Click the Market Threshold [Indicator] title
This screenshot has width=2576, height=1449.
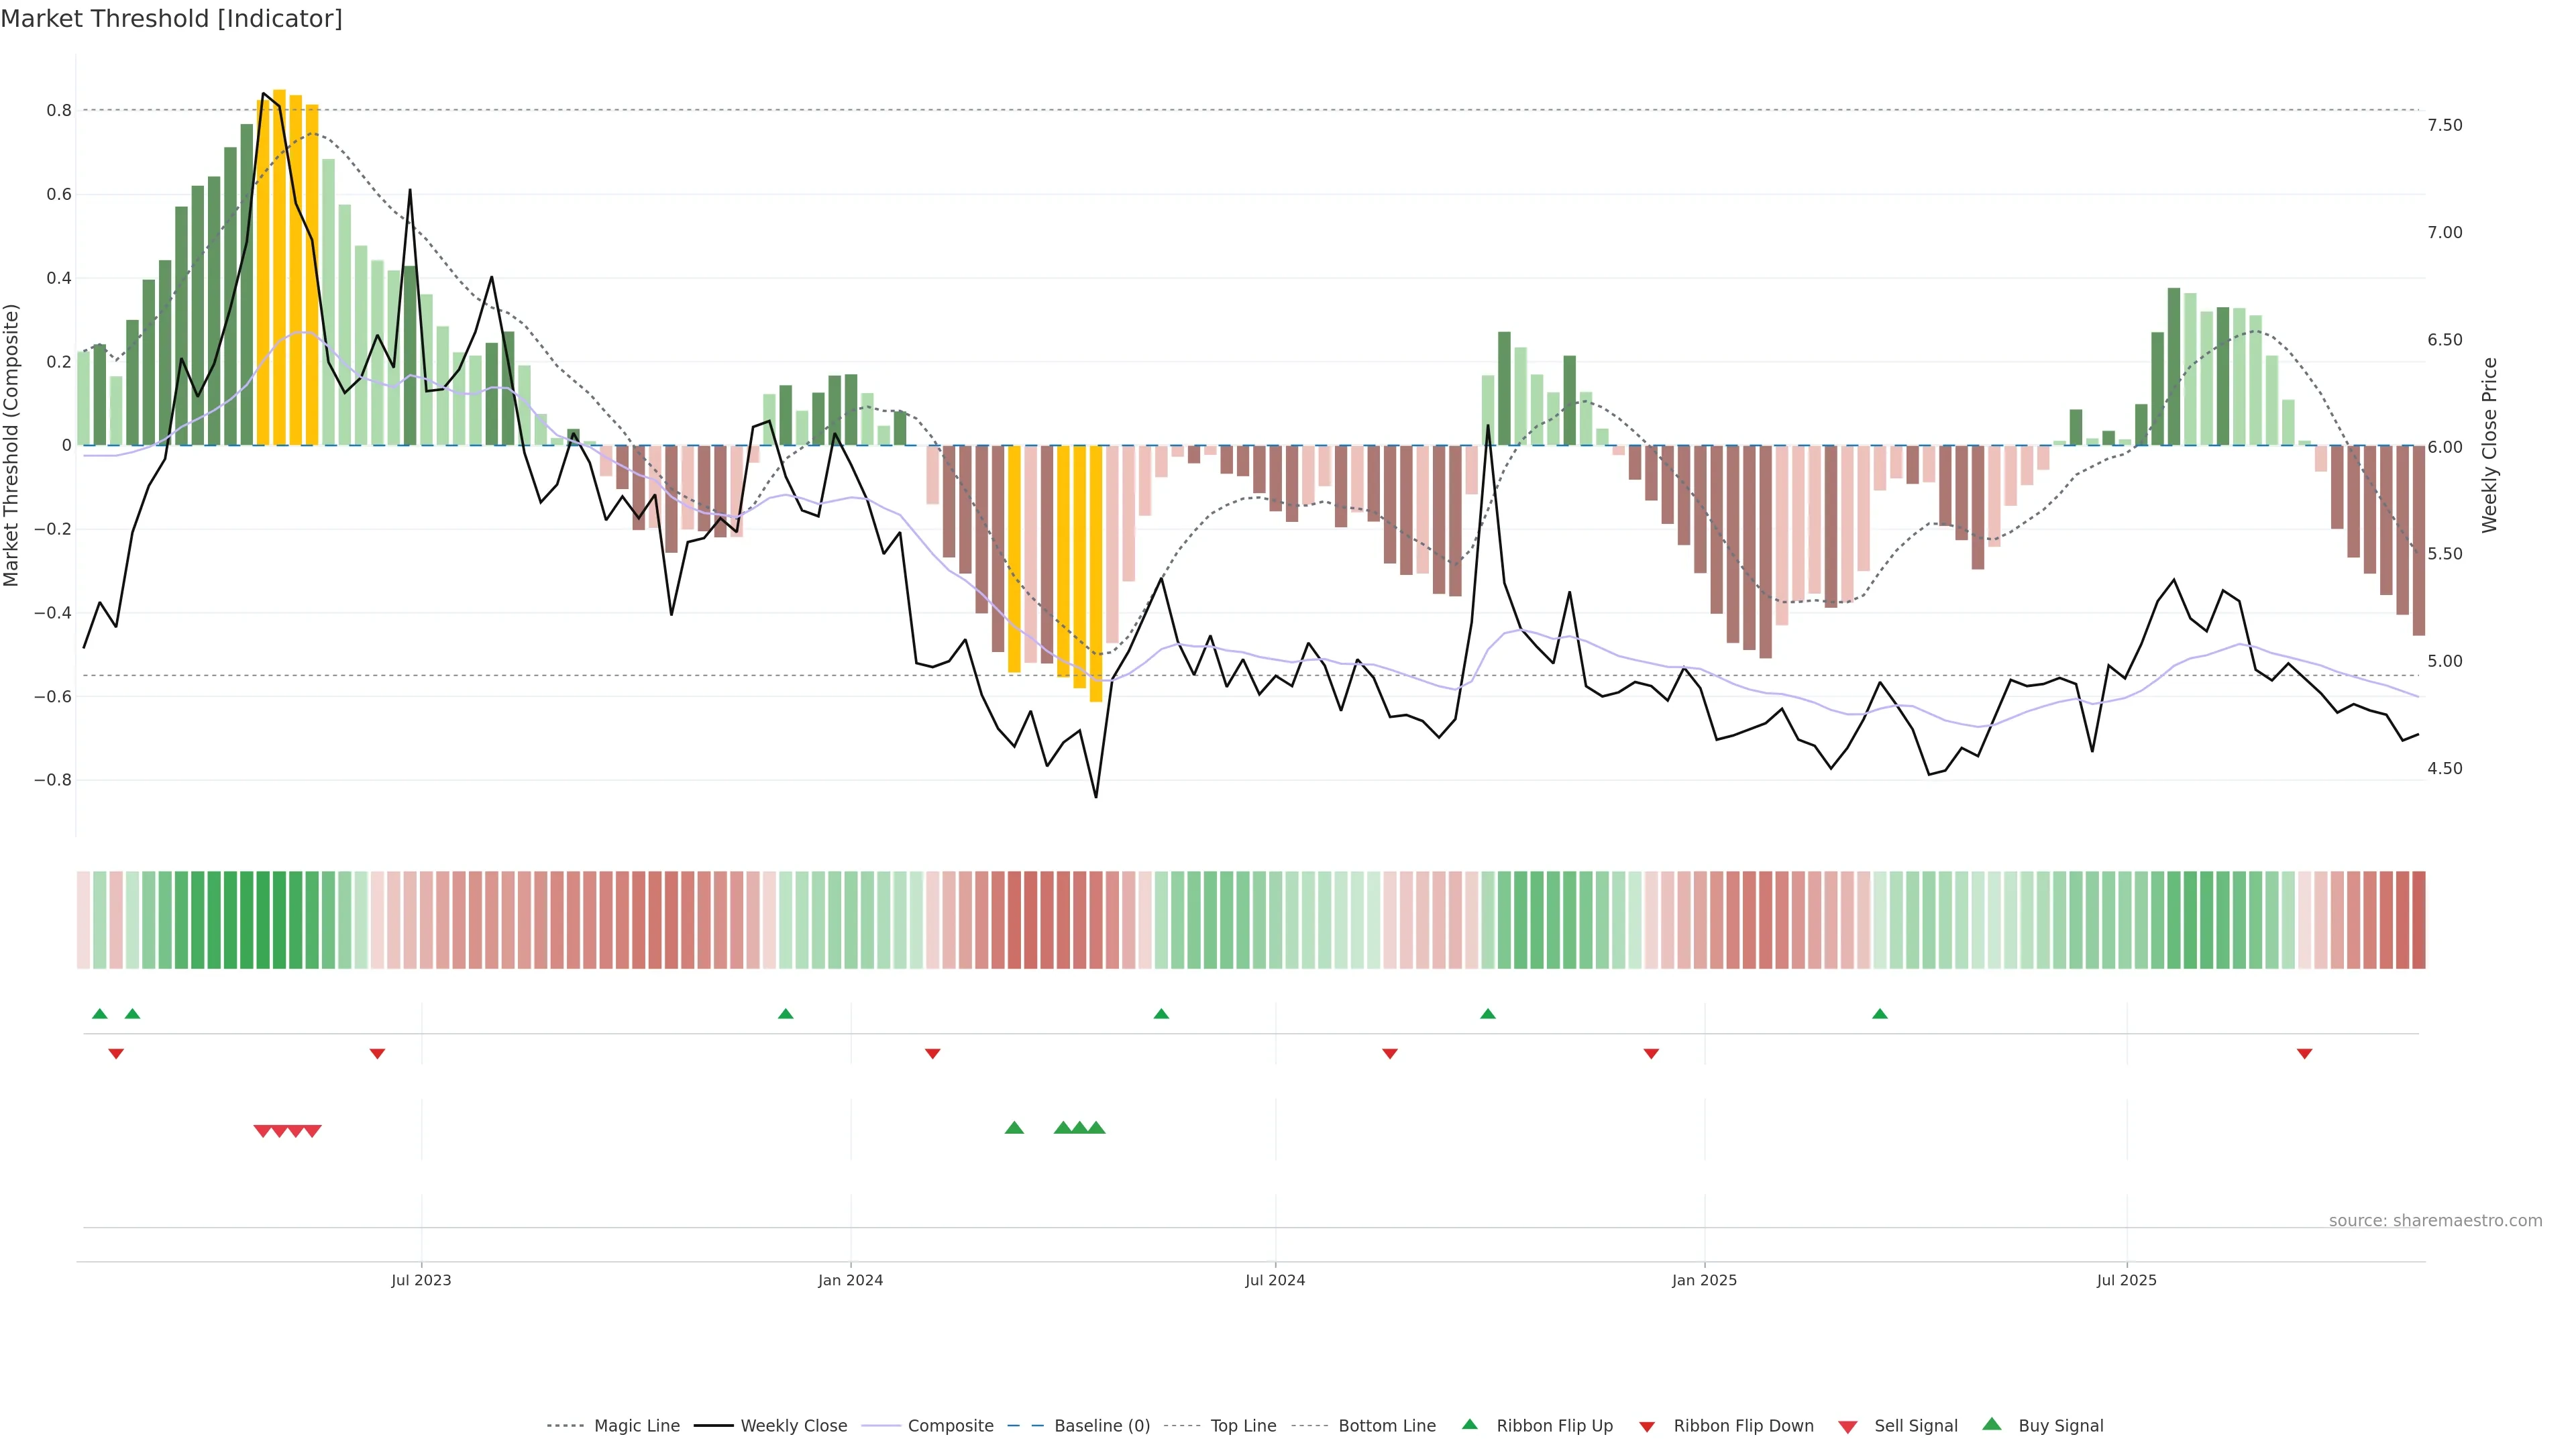point(171,19)
